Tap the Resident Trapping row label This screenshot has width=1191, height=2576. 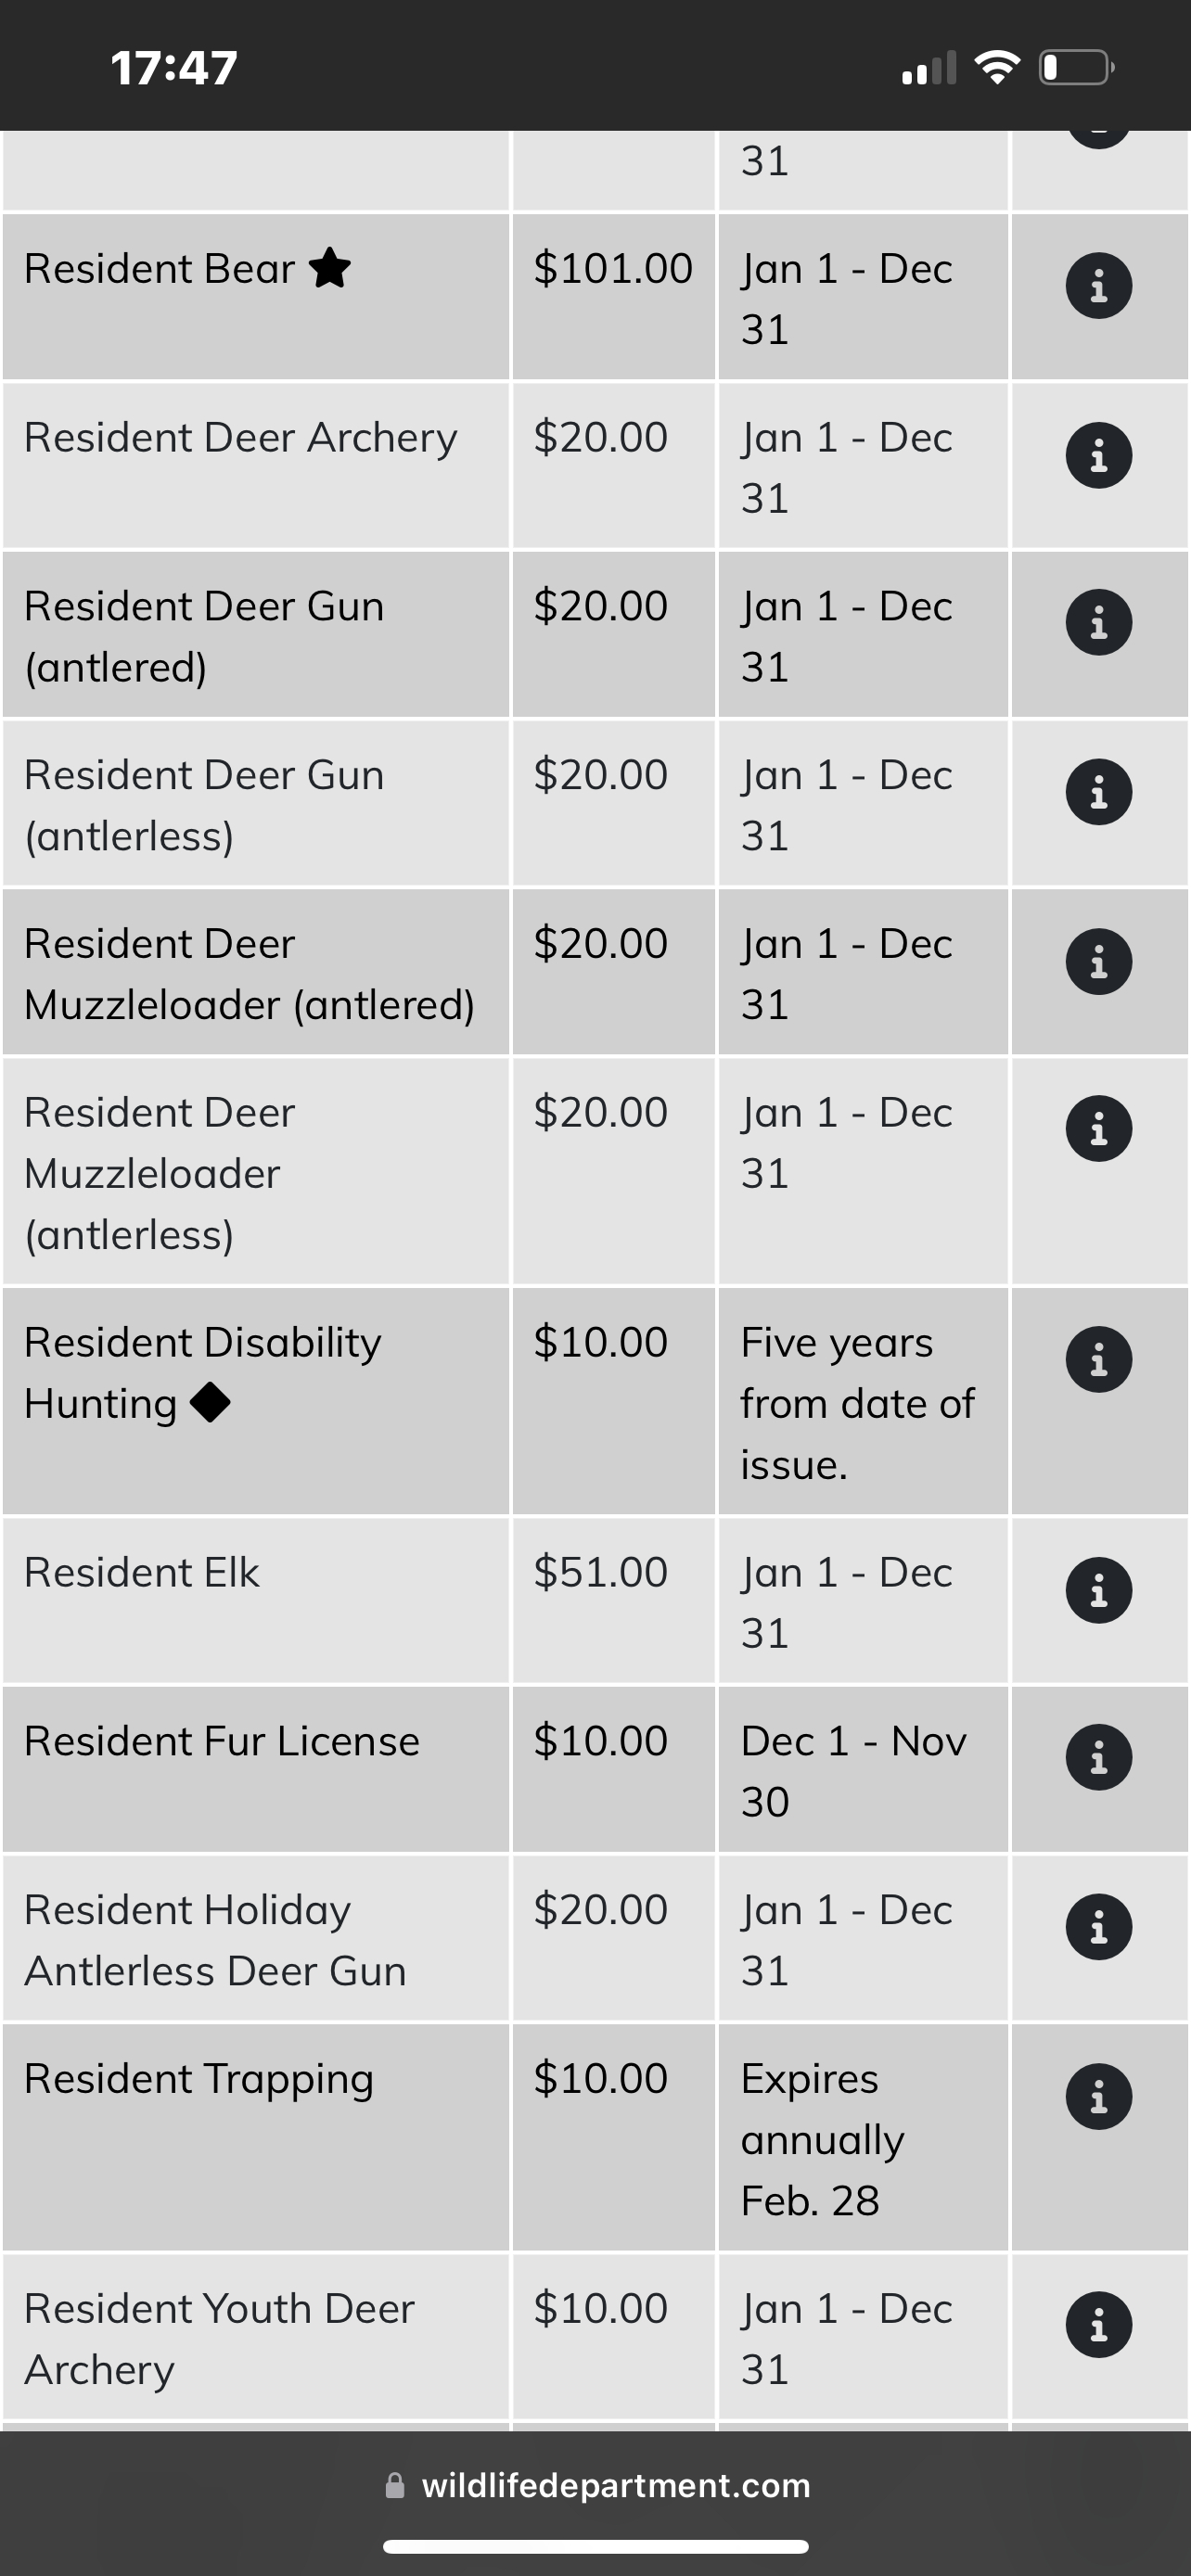pos(199,2079)
